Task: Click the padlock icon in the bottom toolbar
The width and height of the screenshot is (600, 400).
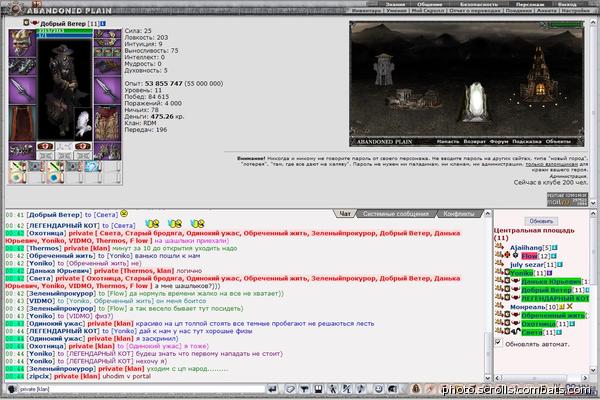Action: 416,389
